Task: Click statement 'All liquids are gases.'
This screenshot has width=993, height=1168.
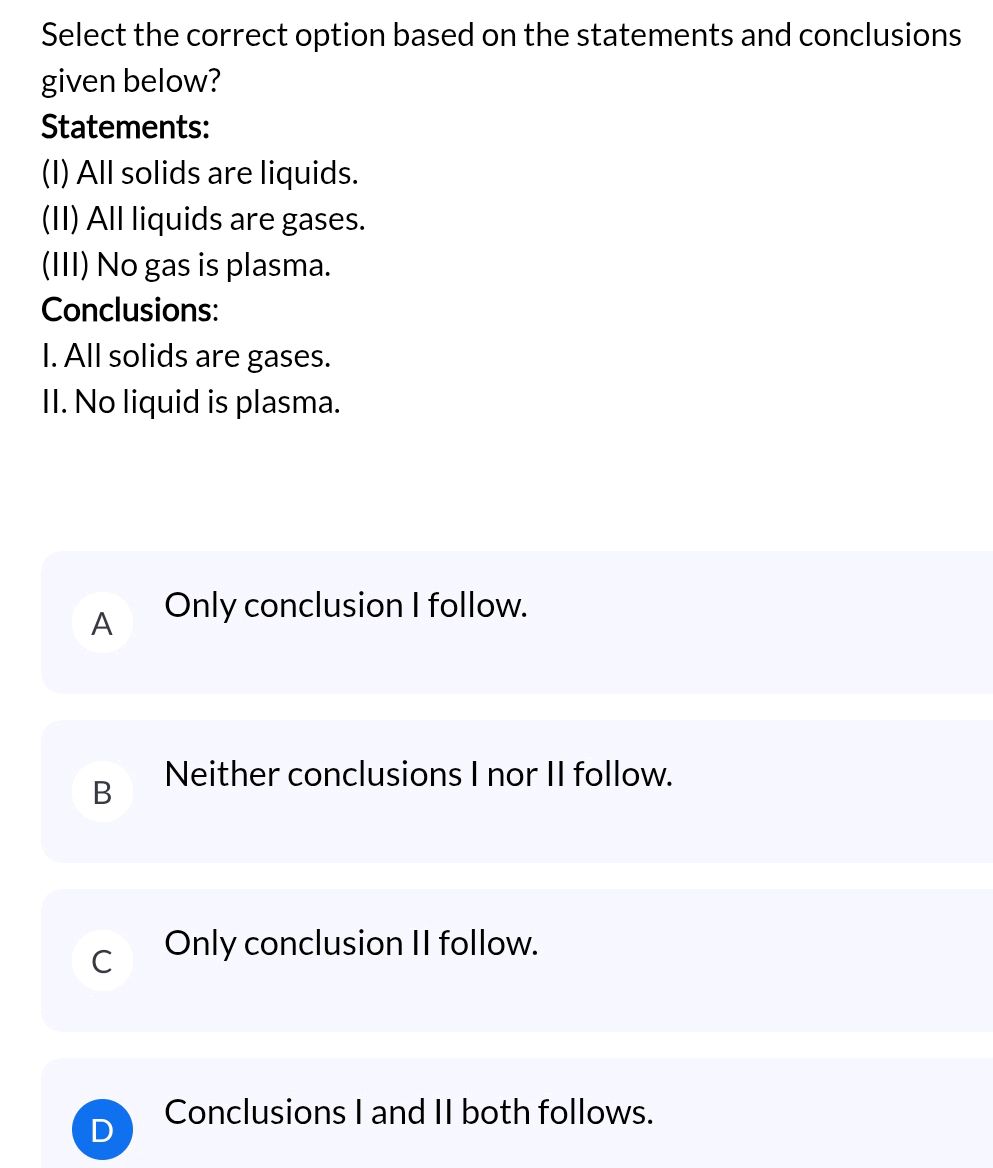Action: (203, 219)
